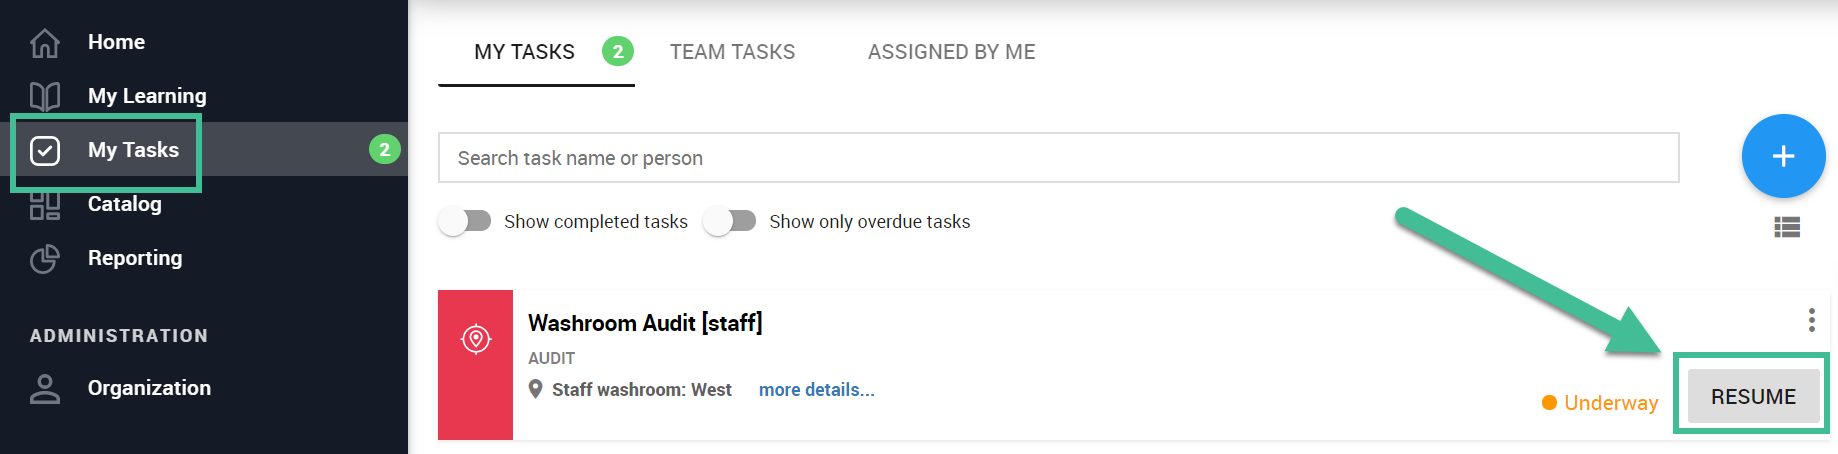Viewport: 1838px width, 454px height.
Task: Click the Home house icon
Action: 45,43
